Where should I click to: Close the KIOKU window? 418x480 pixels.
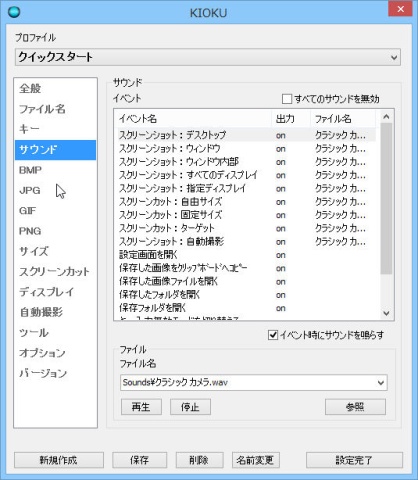401,9
